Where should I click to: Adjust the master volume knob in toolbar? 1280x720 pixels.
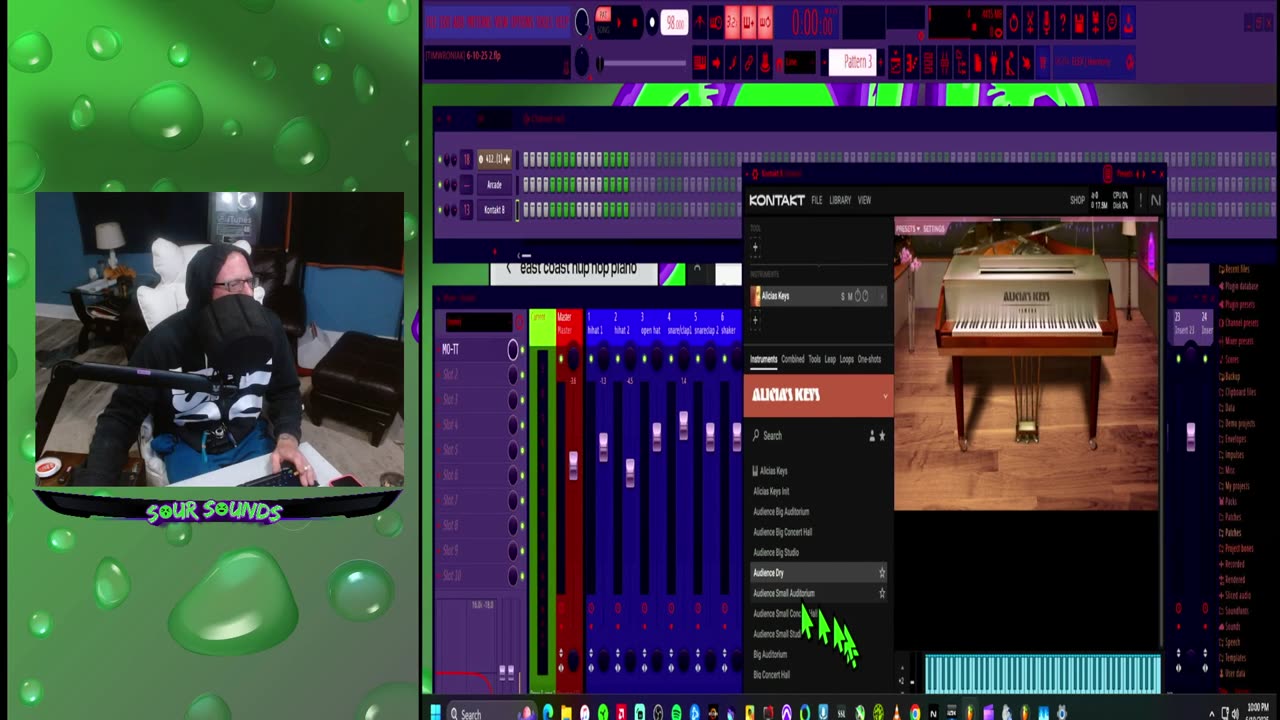click(x=582, y=22)
